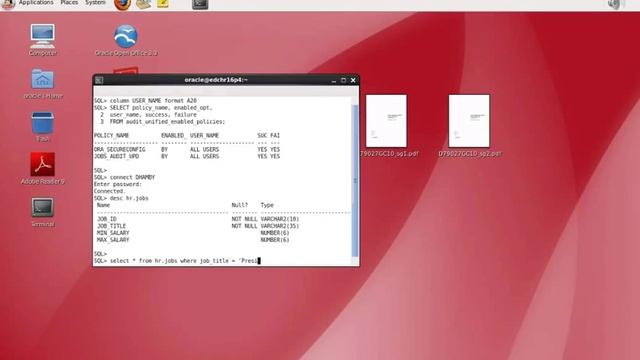The height and width of the screenshot is (360, 640).
Task: Click the 'Connected.' message text
Action: pyautogui.click(x=109, y=191)
